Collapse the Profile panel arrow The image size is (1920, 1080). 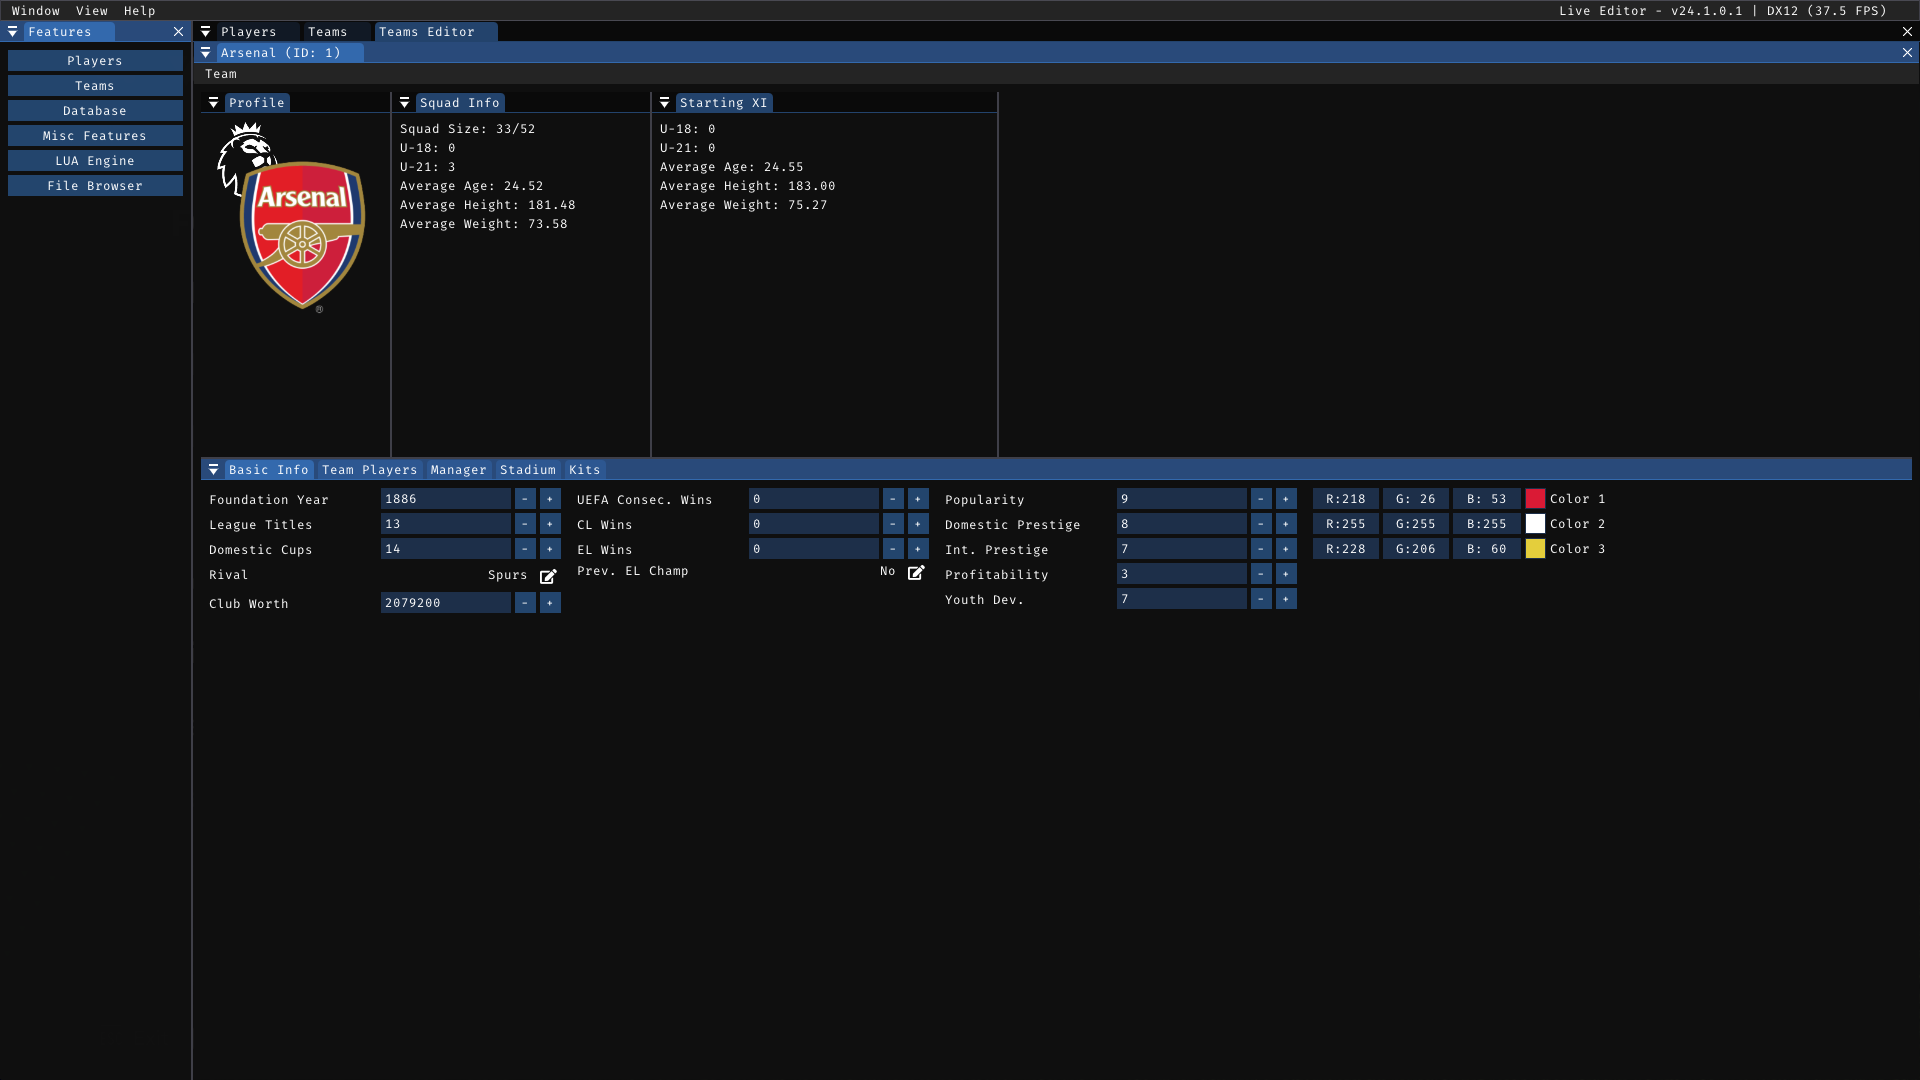[x=213, y=103]
